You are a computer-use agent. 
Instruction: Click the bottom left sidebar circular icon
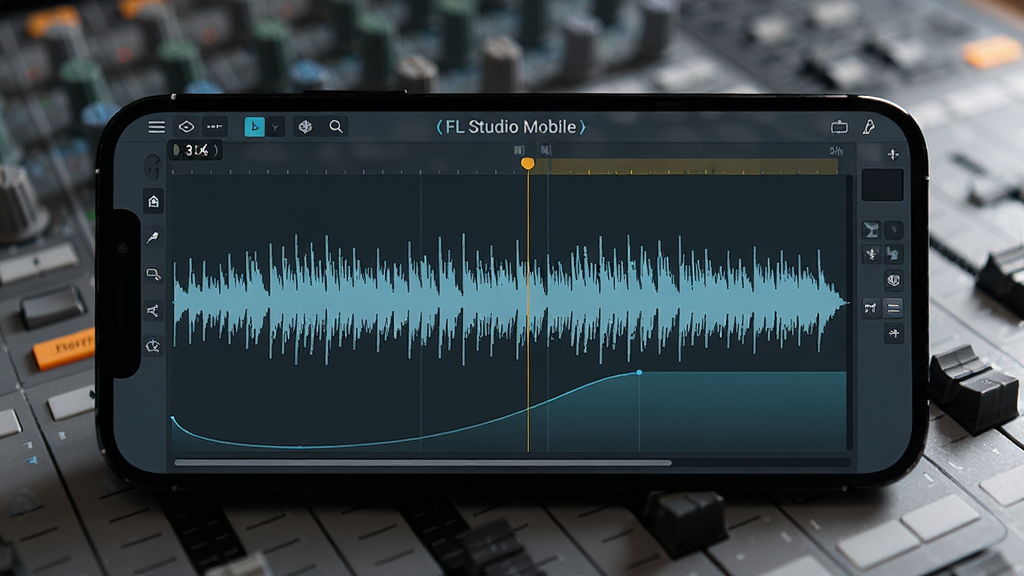pyautogui.click(x=153, y=345)
